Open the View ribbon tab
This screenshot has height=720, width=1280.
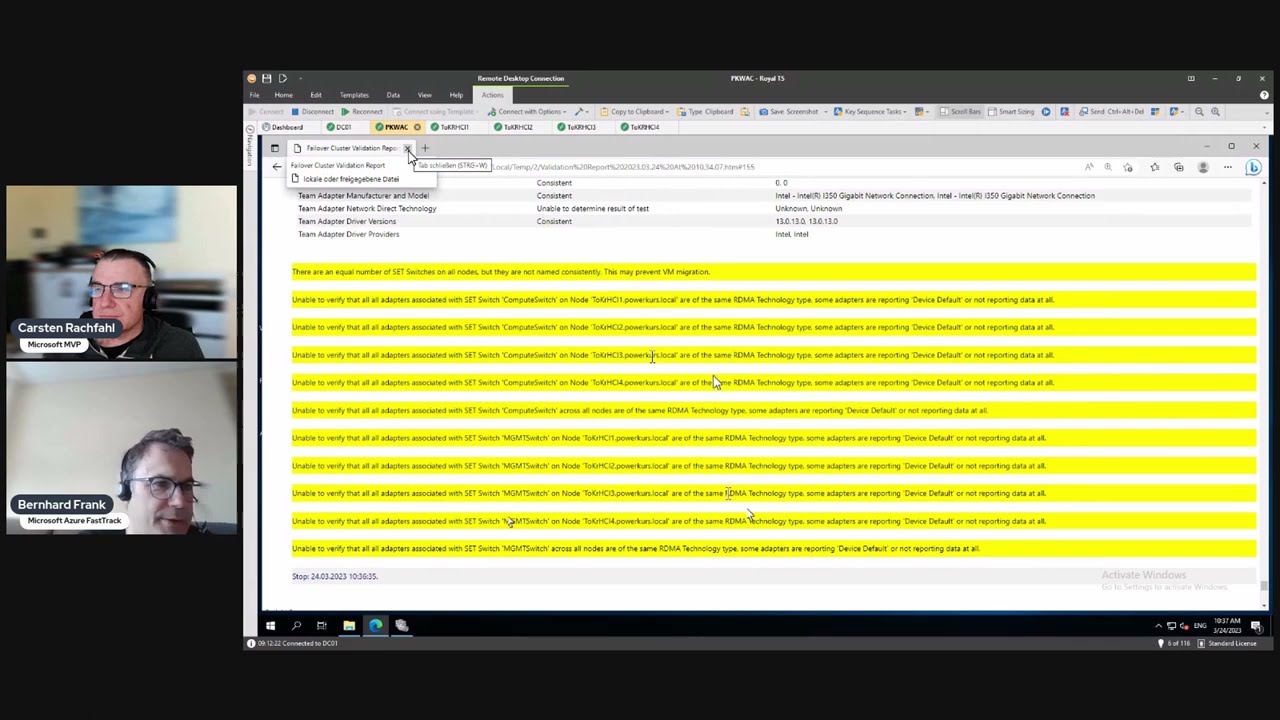click(425, 95)
